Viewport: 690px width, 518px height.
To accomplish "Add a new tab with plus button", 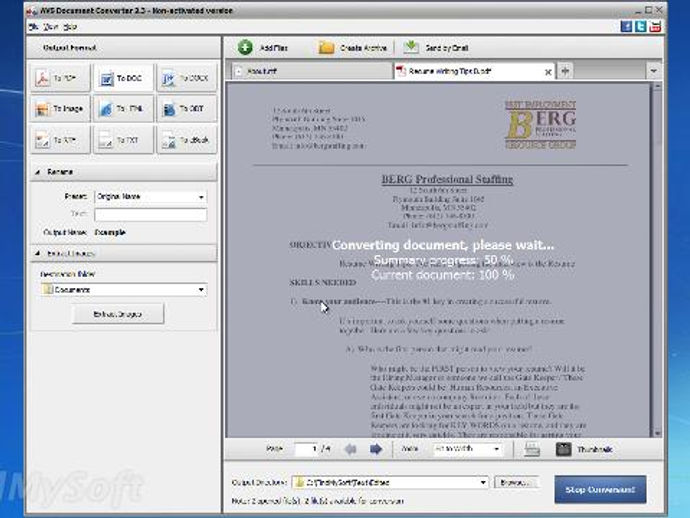I will pos(565,70).
